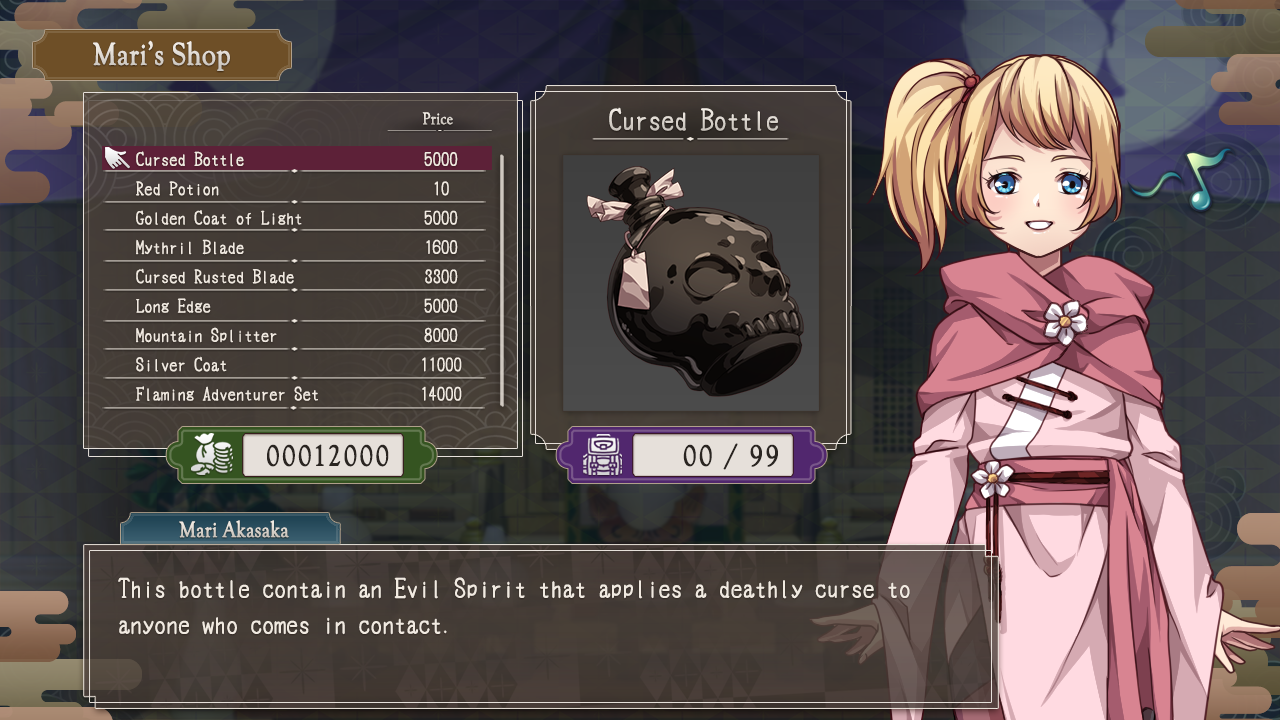The width and height of the screenshot is (1280, 720).
Task: Click the skull-shaped Cursed Bottle image
Action: tap(692, 283)
